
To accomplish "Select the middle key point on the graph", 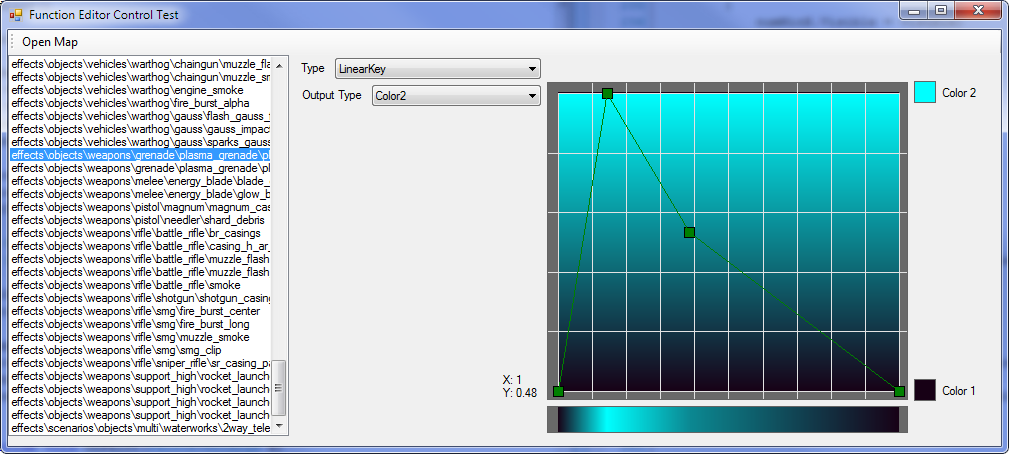I will tap(689, 232).
